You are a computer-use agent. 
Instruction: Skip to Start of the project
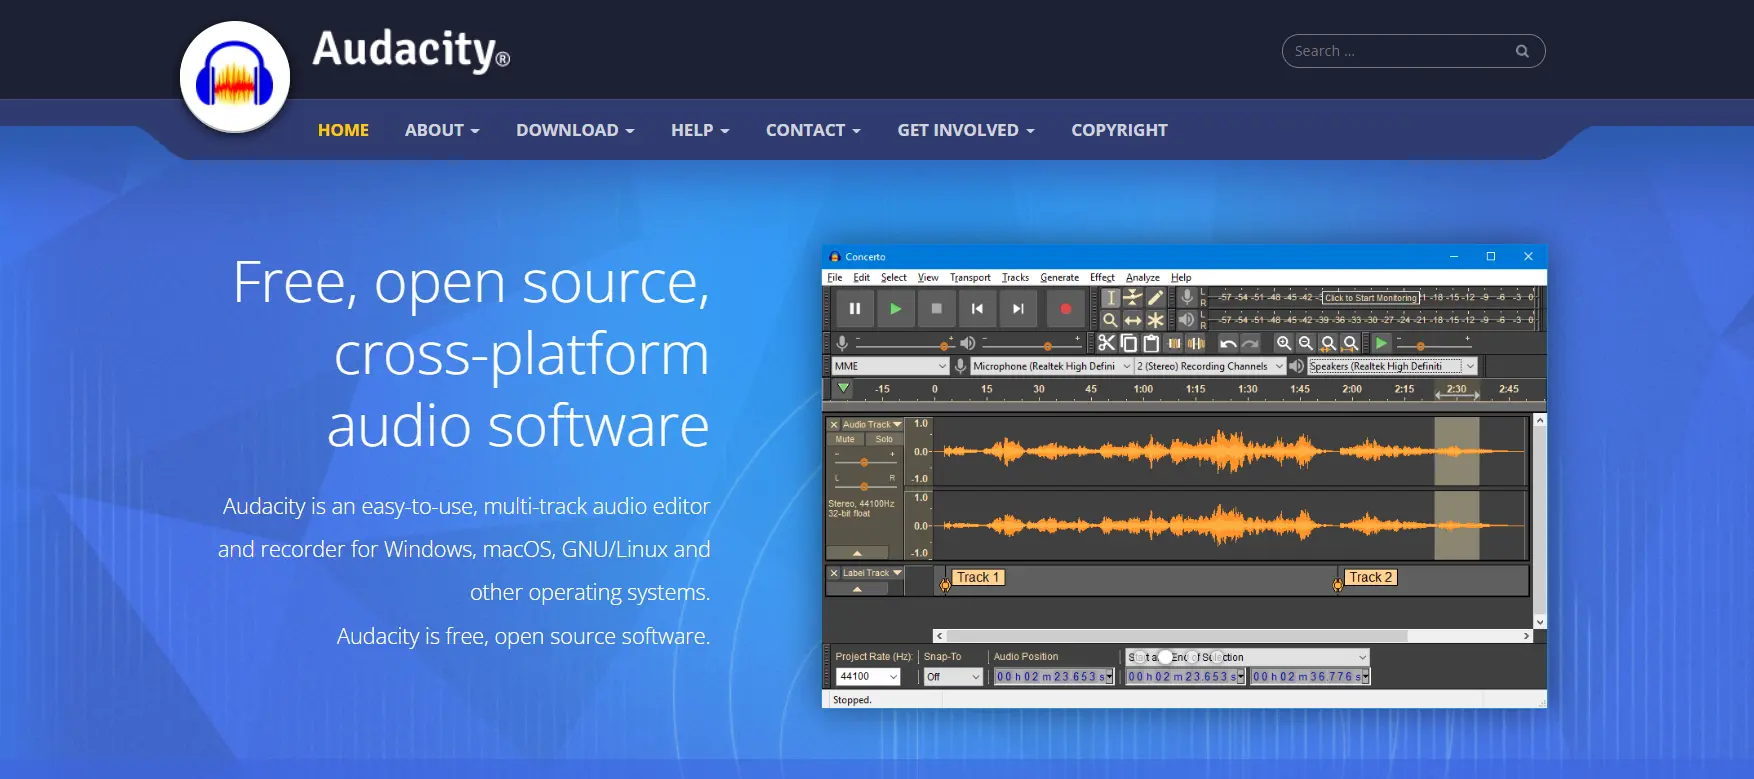pos(977,309)
